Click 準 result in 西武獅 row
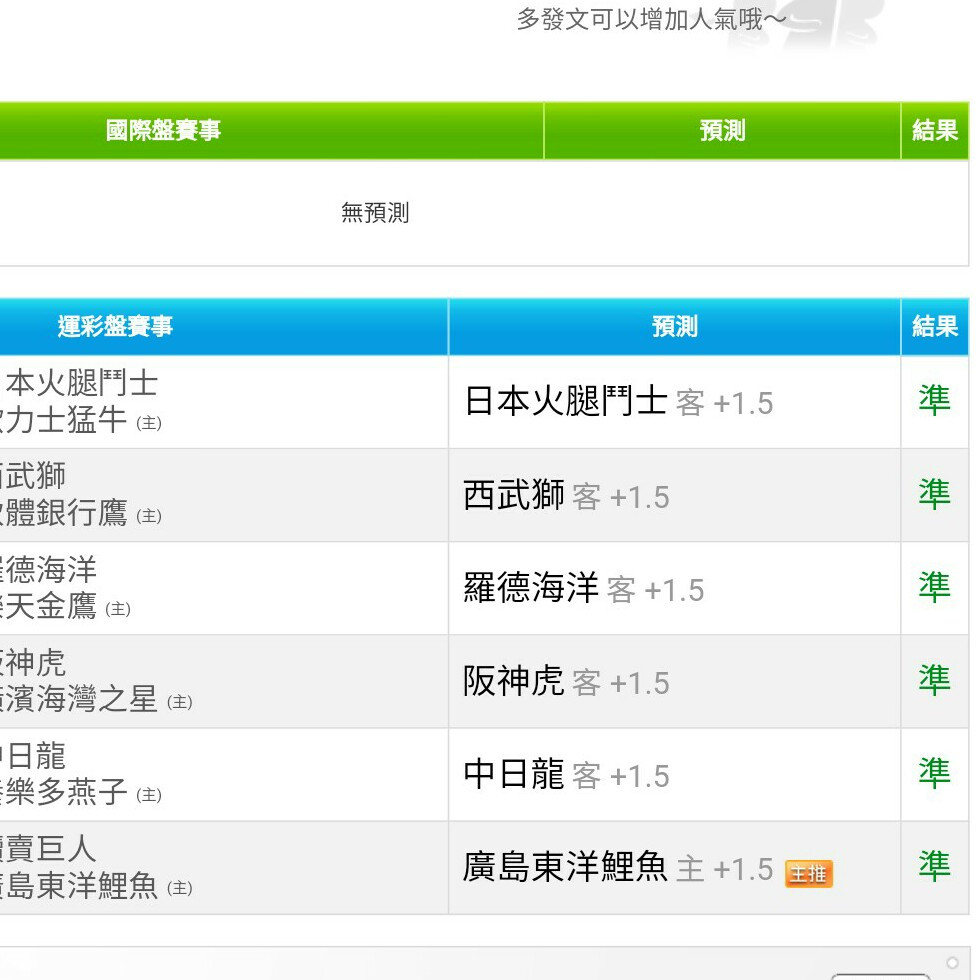 pyautogui.click(x=934, y=494)
